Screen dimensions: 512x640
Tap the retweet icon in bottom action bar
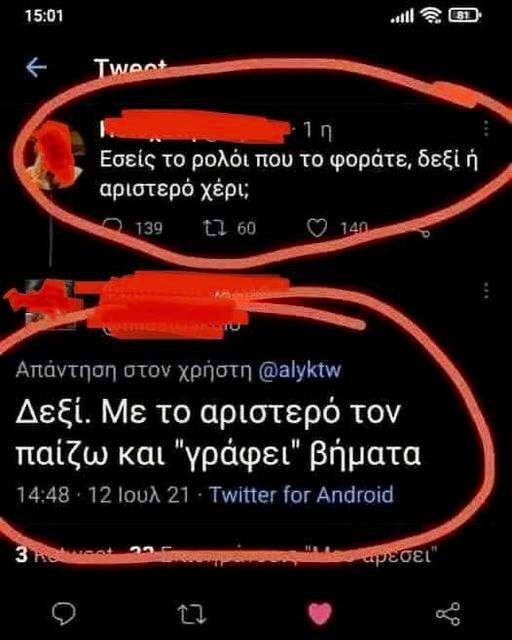pyautogui.click(x=191, y=615)
